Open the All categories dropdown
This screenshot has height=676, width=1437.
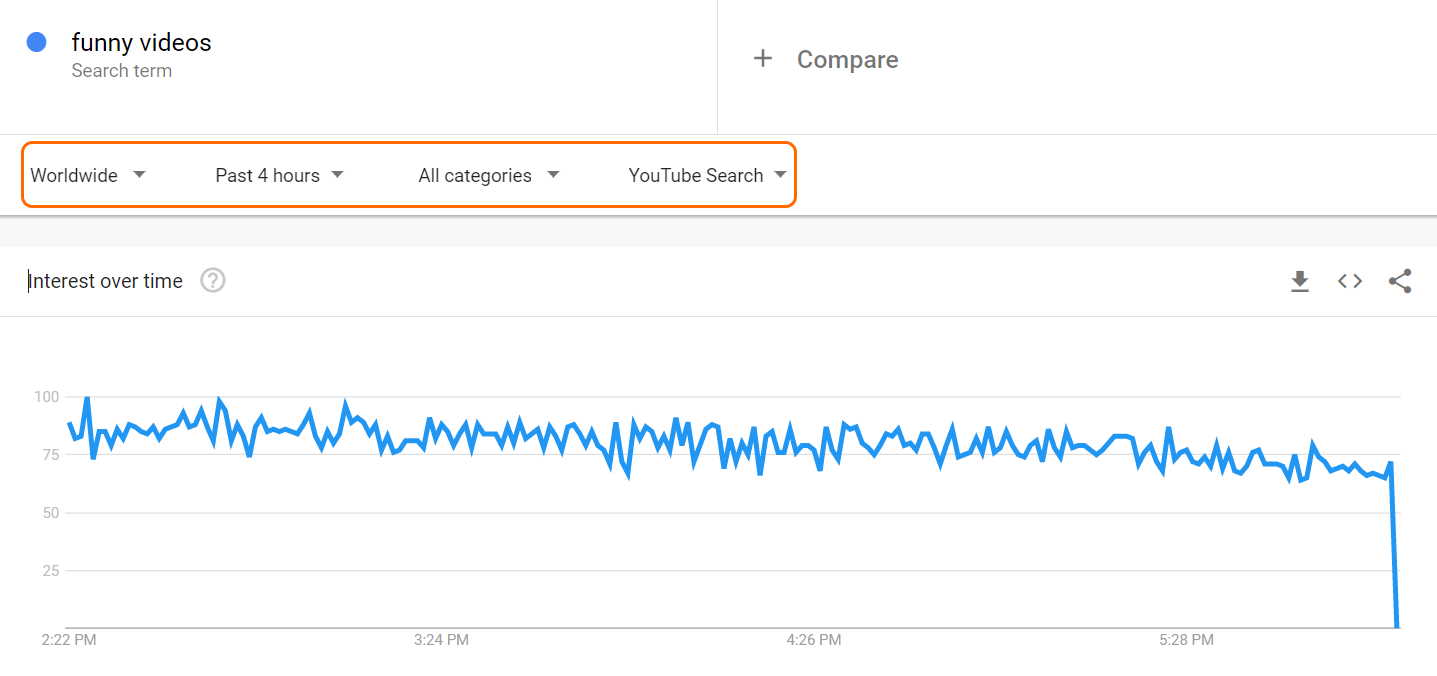489,175
